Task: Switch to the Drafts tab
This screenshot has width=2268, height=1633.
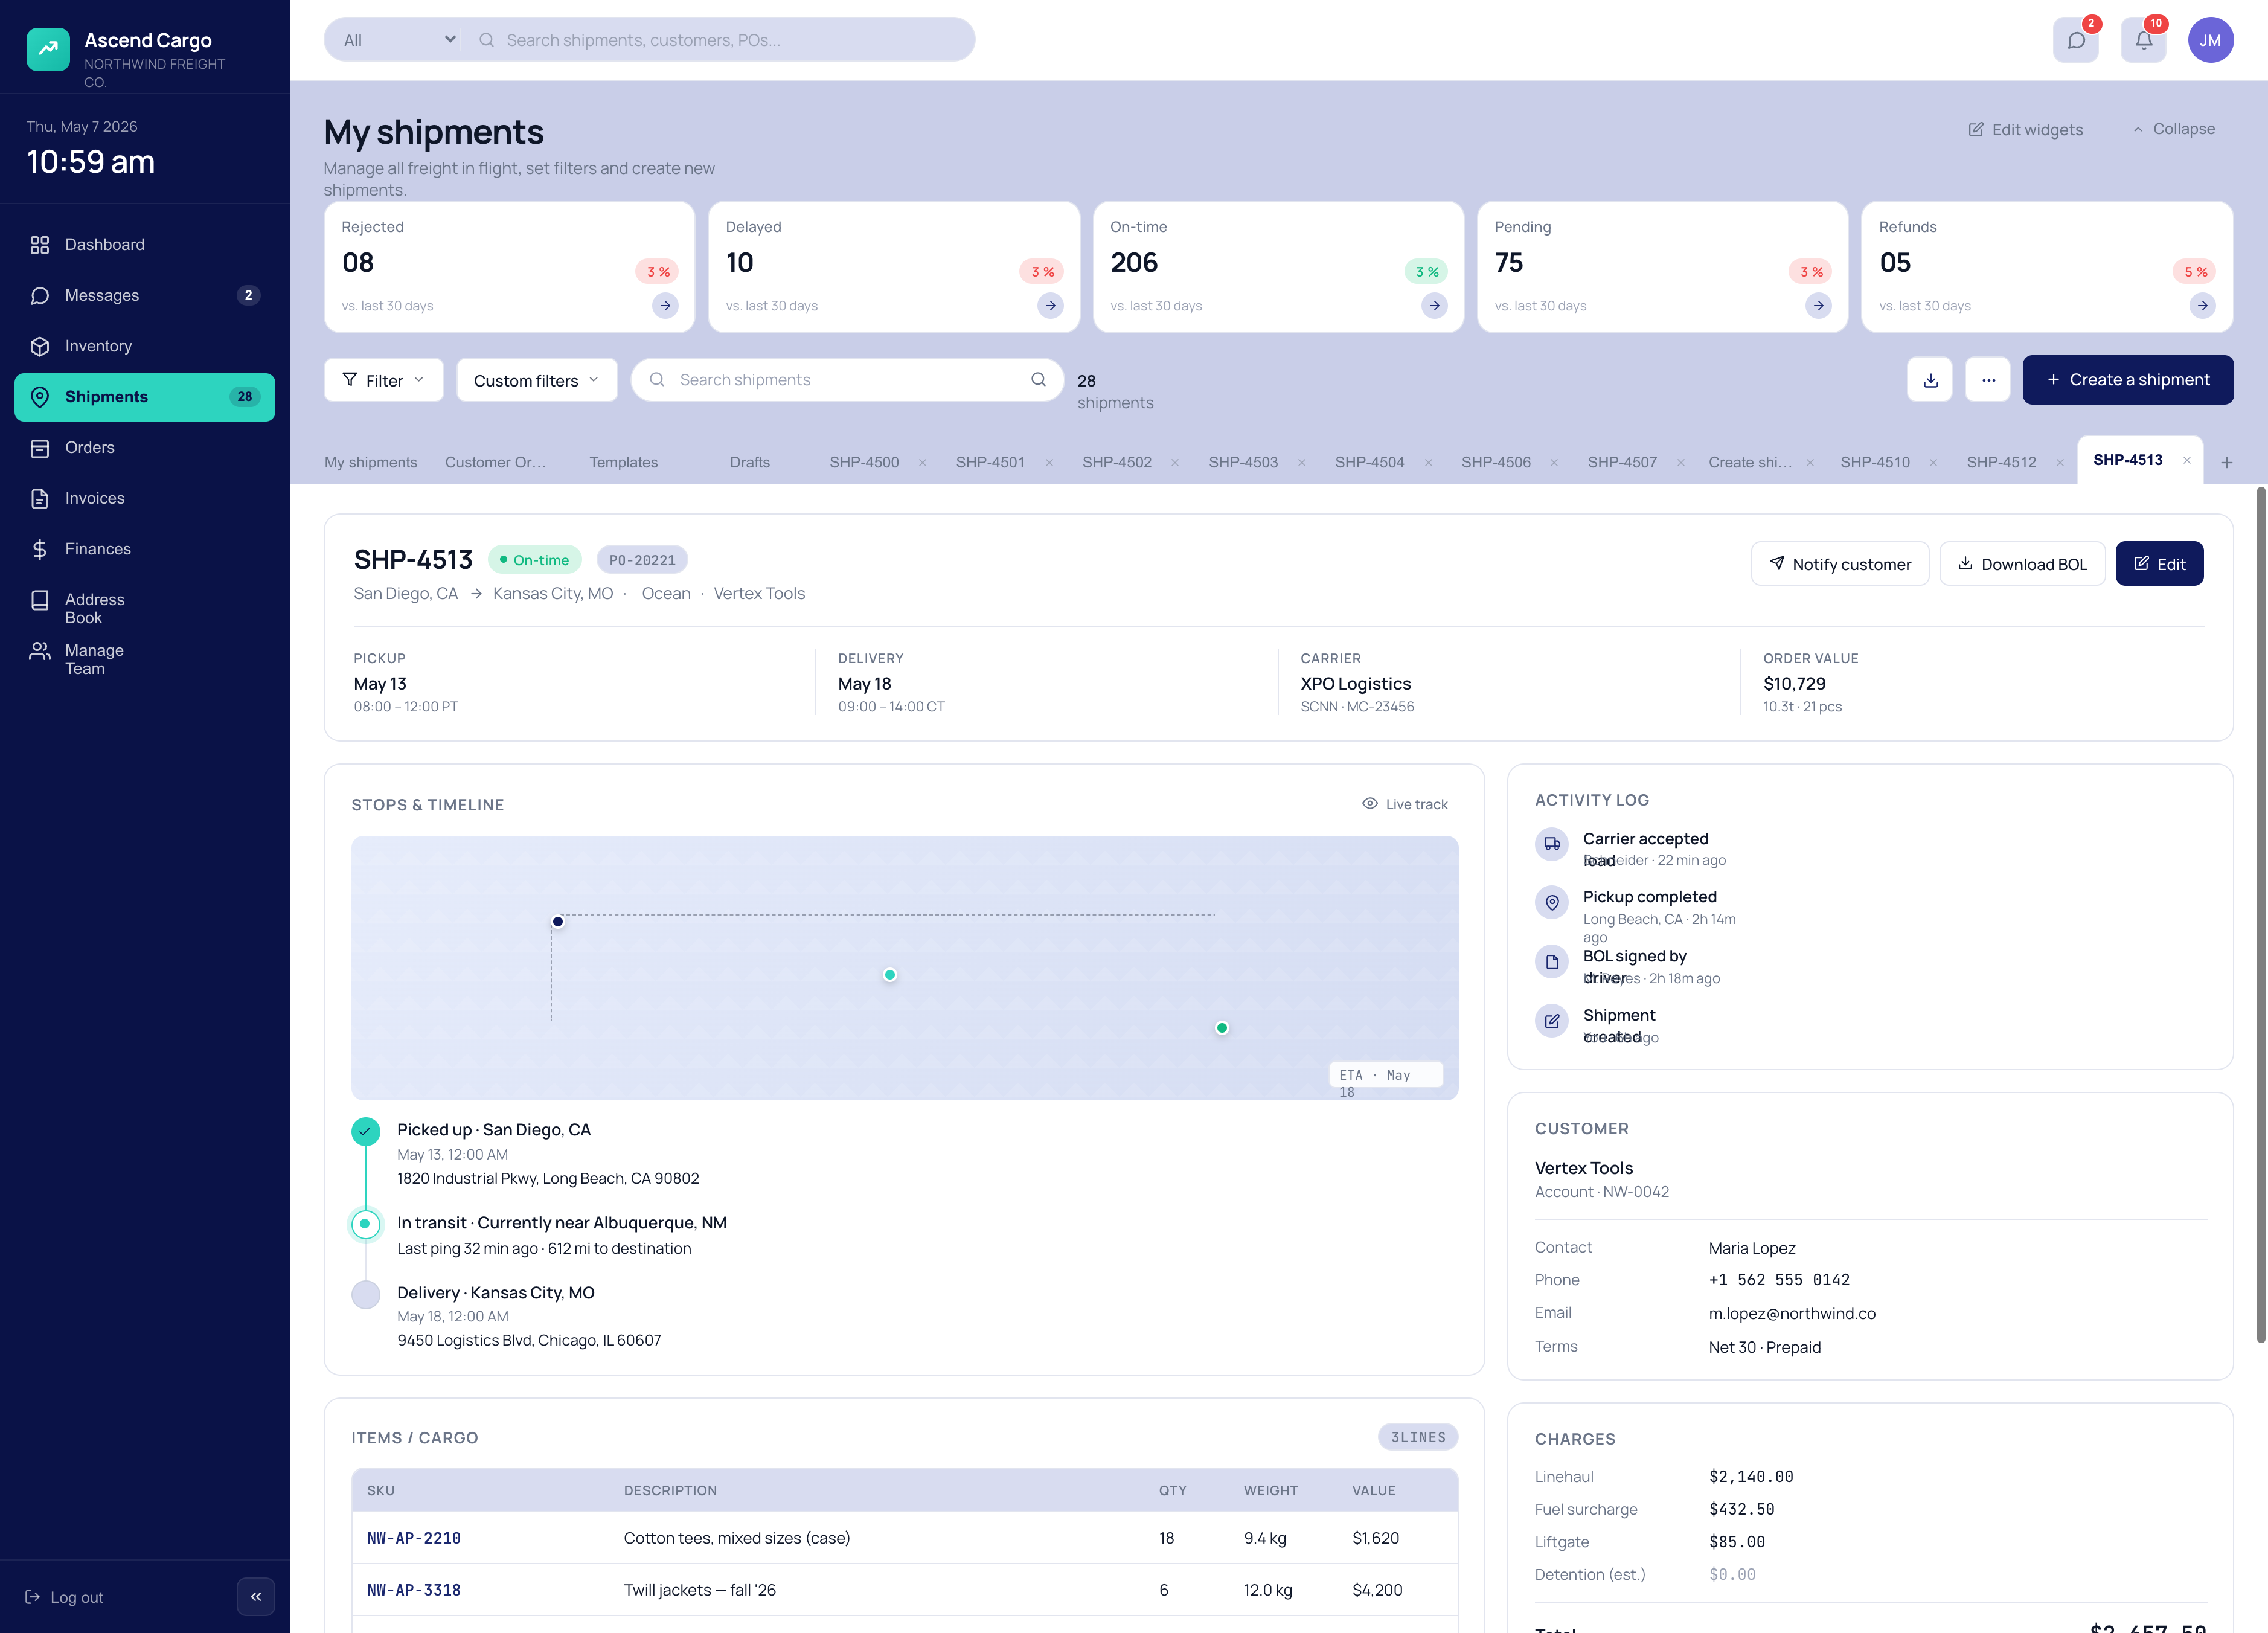Action: tap(750, 462)
